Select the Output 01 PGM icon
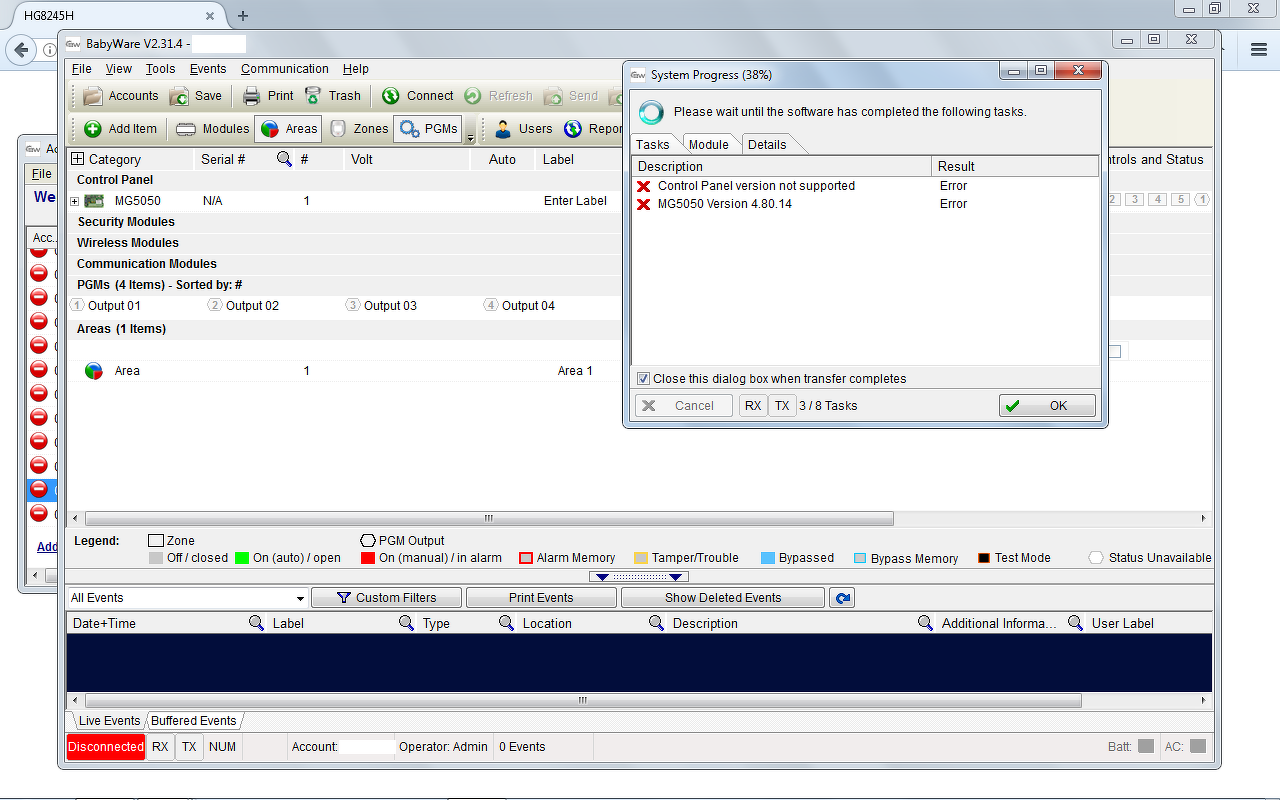Screen dimensions: 1280x800 tap(77, 305)
